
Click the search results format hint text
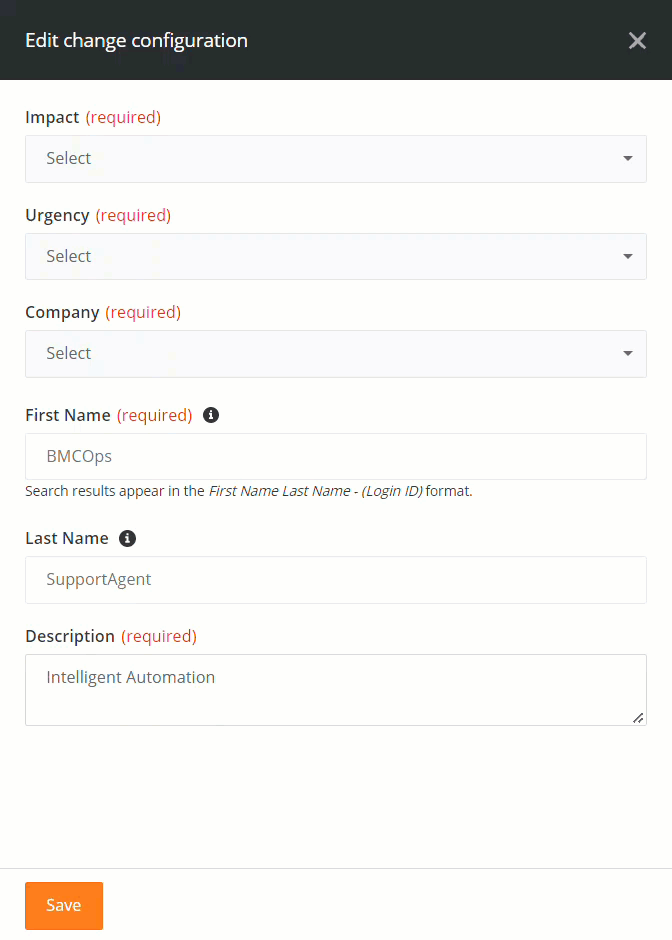coord(249,491)
